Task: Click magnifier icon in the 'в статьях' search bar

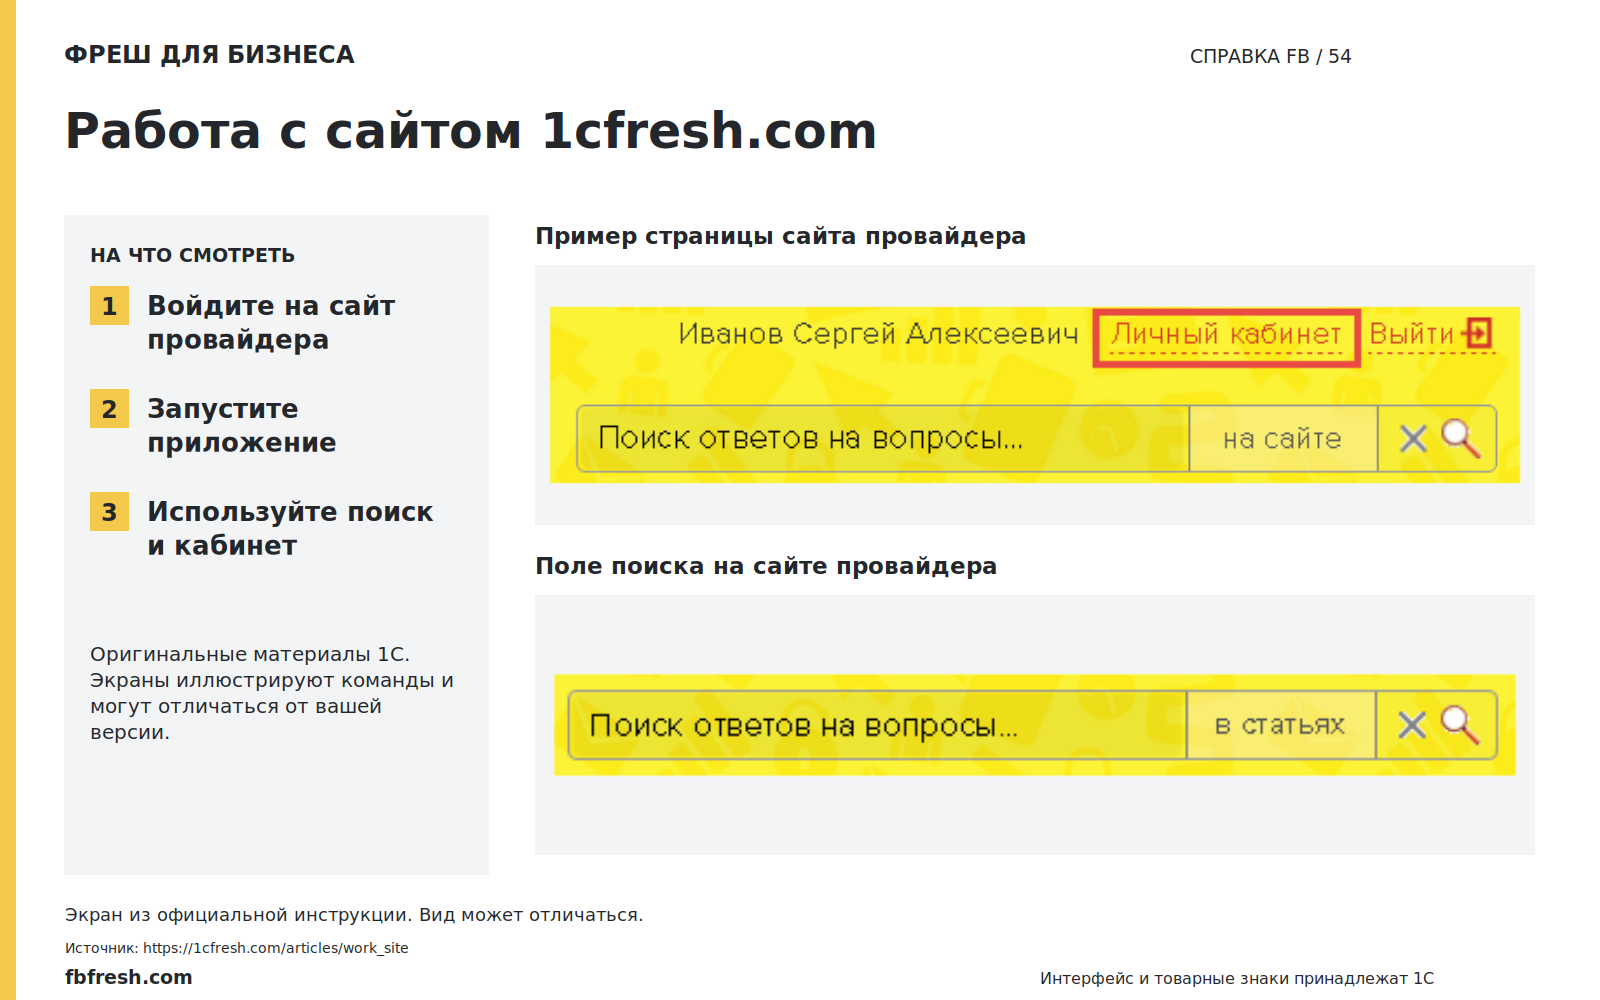Action: click(1460, 725)
